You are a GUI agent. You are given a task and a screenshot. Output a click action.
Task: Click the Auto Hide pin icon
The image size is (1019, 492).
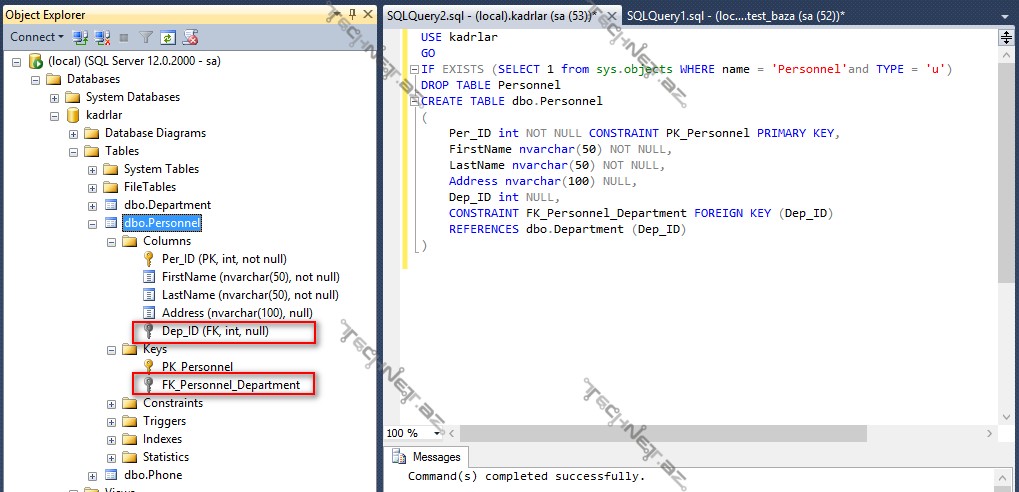351,14
